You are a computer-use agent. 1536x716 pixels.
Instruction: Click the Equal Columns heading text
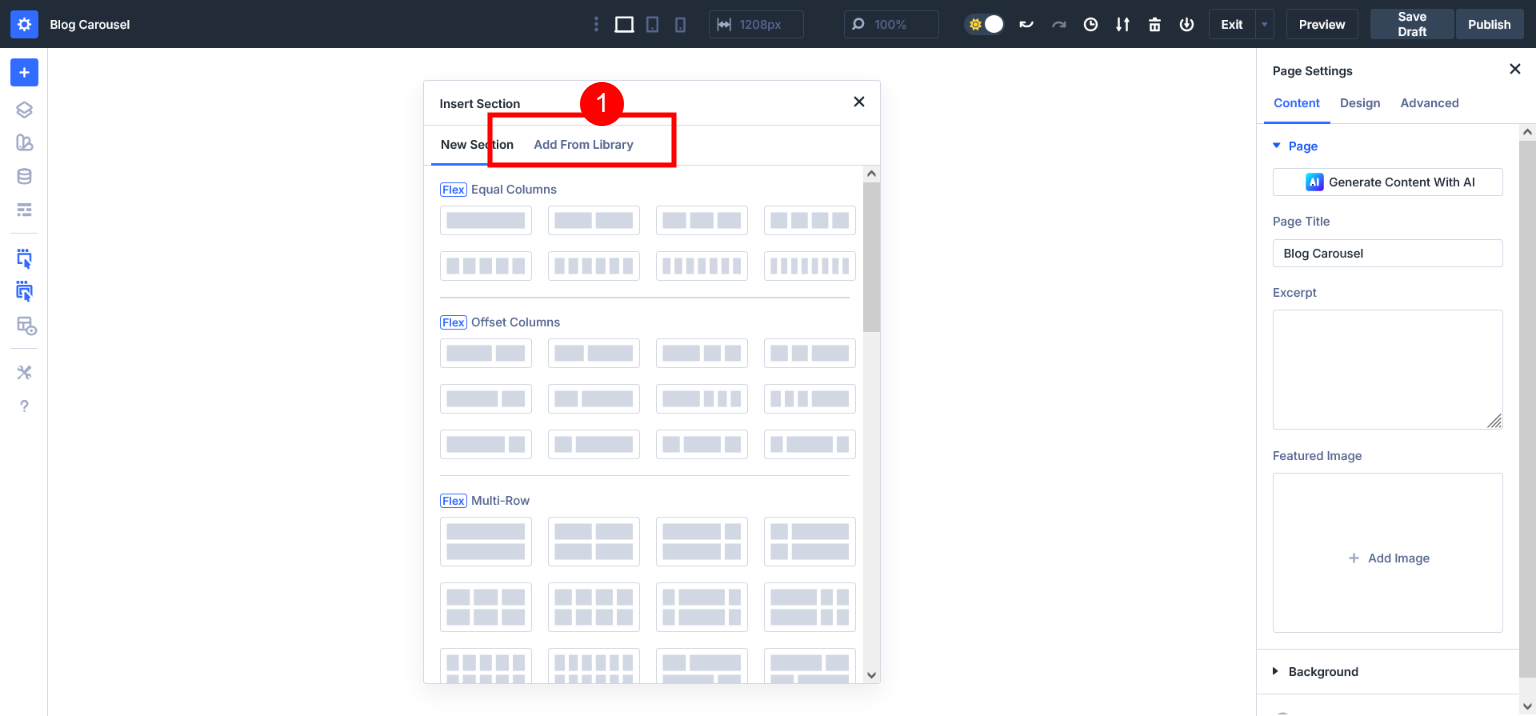(x=514, y=189)
